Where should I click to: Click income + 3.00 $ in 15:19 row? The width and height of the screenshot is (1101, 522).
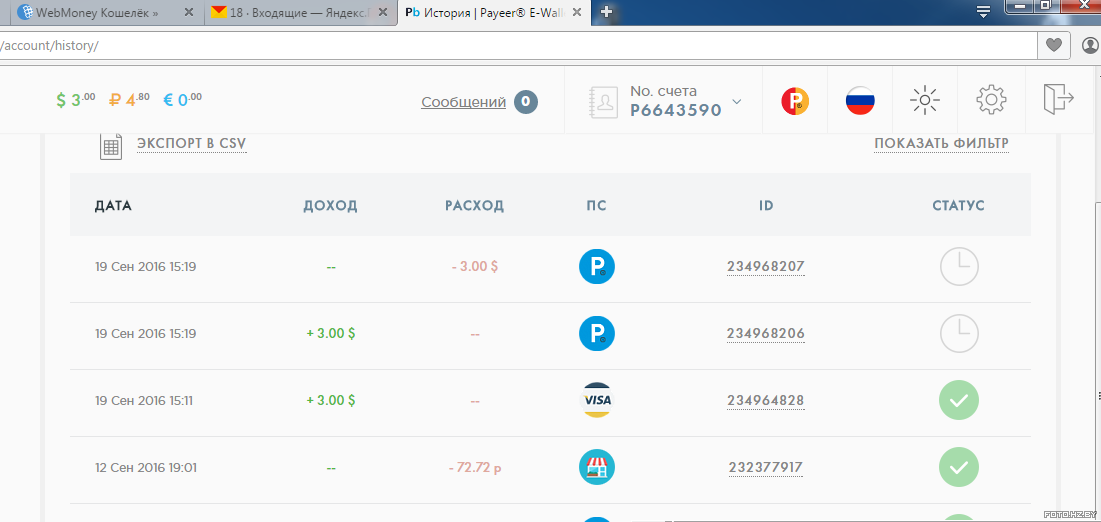pos(331,334)
